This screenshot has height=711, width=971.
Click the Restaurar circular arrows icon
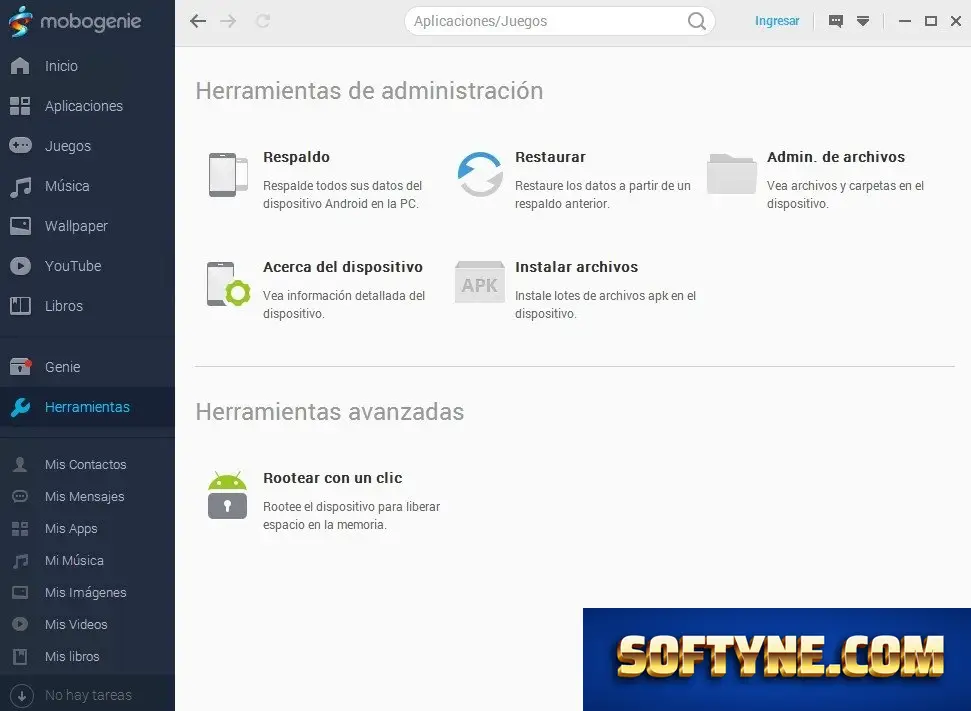click(480, 175)
